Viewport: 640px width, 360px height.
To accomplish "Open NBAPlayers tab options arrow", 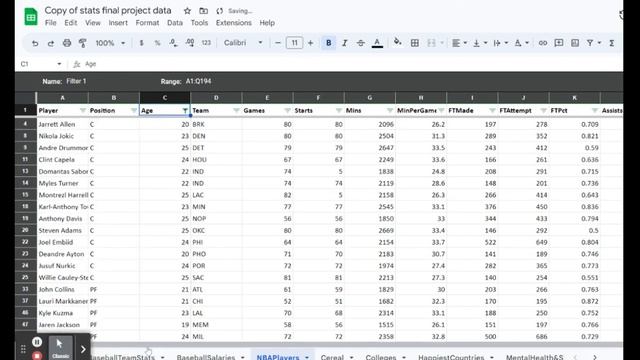I will click(307, 357).
